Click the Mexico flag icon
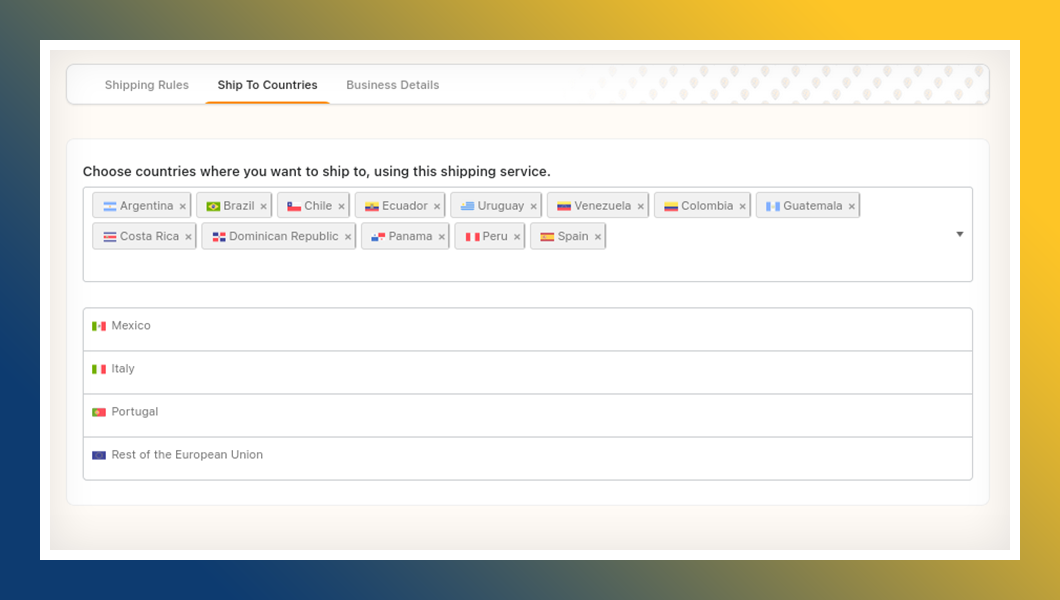 click(99, 326)
